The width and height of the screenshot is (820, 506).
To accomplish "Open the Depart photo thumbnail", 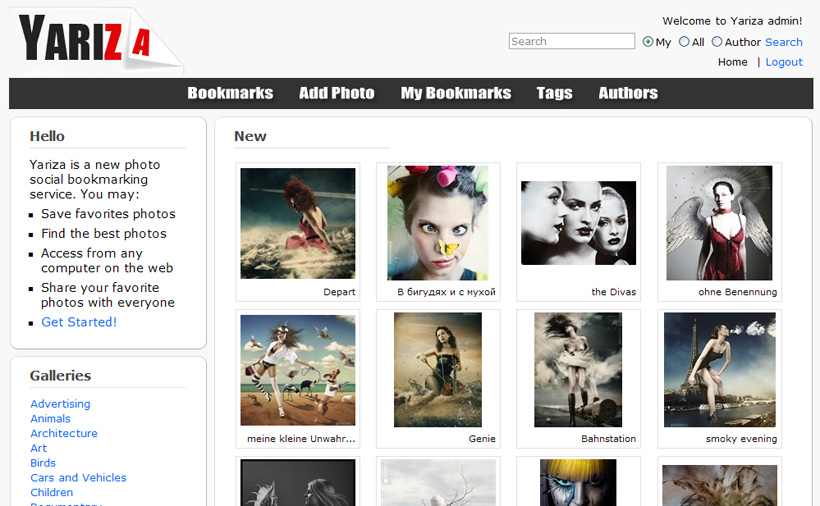I will click(298, 223).
